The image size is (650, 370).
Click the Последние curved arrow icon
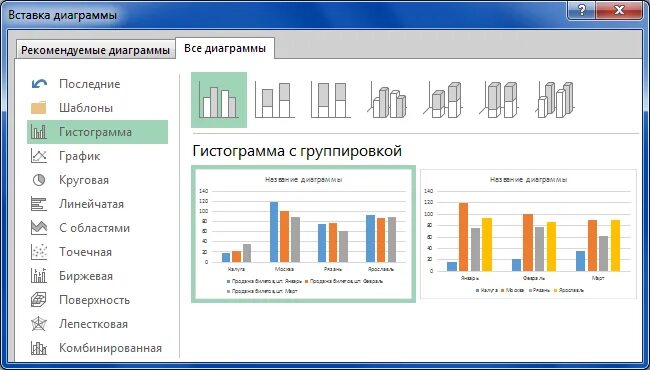[39, 84]
